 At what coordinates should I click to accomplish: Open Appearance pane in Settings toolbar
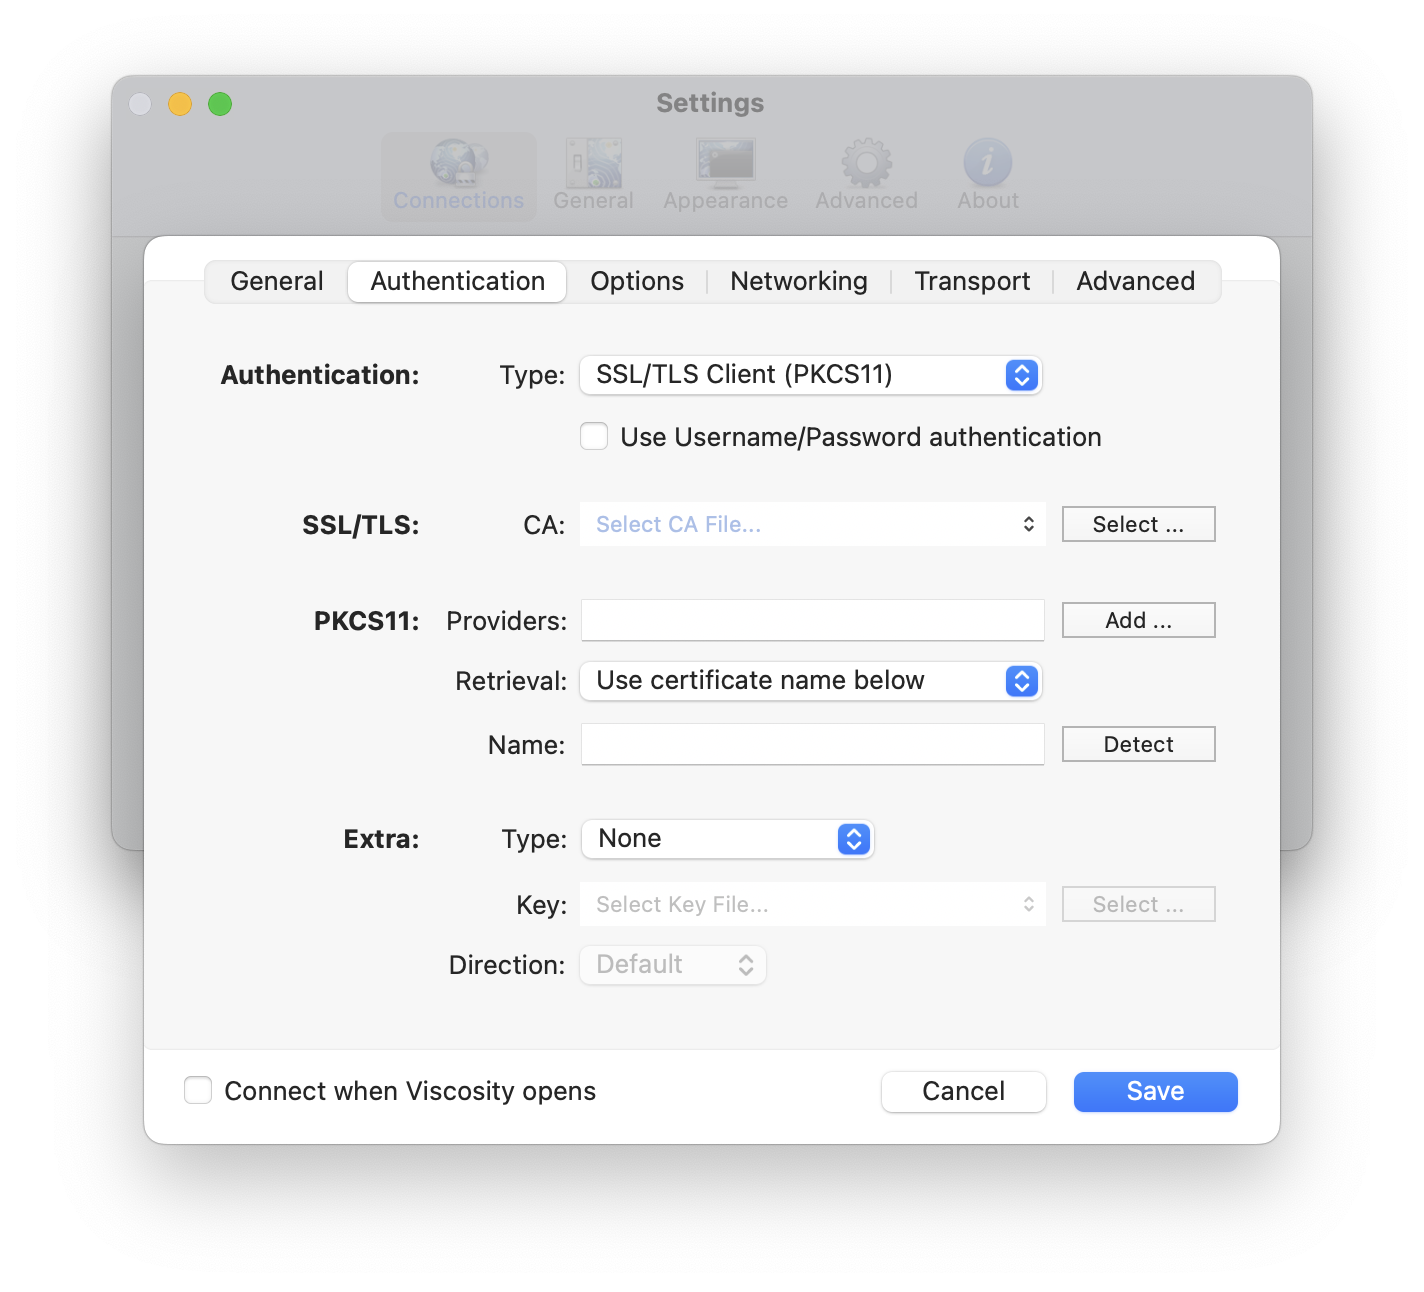coord(726,176)
